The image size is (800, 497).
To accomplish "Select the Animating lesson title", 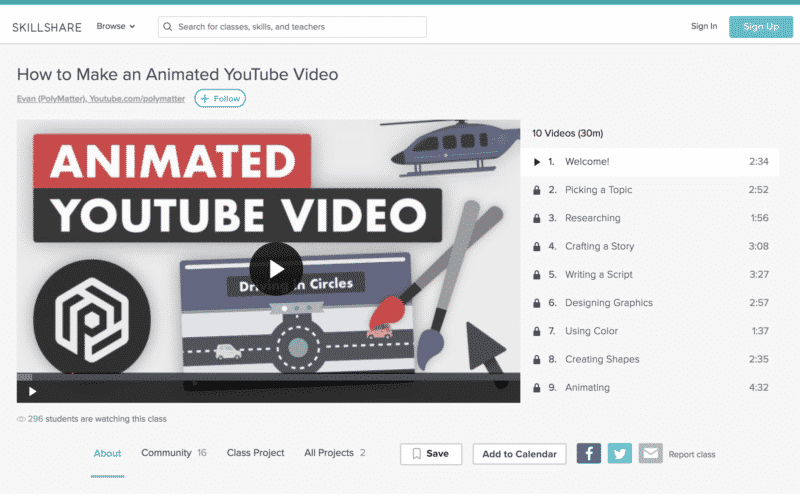I will point(587,387).
